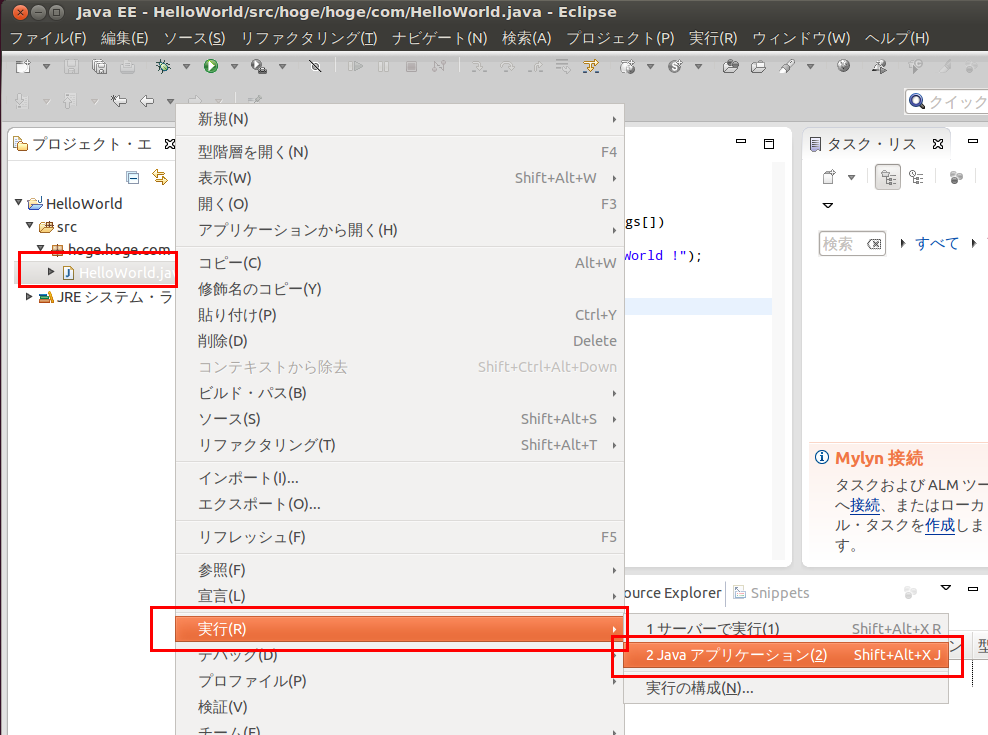Choose エクスポート(O)... in context menu

pyautogui.click(x=399, y=504)
